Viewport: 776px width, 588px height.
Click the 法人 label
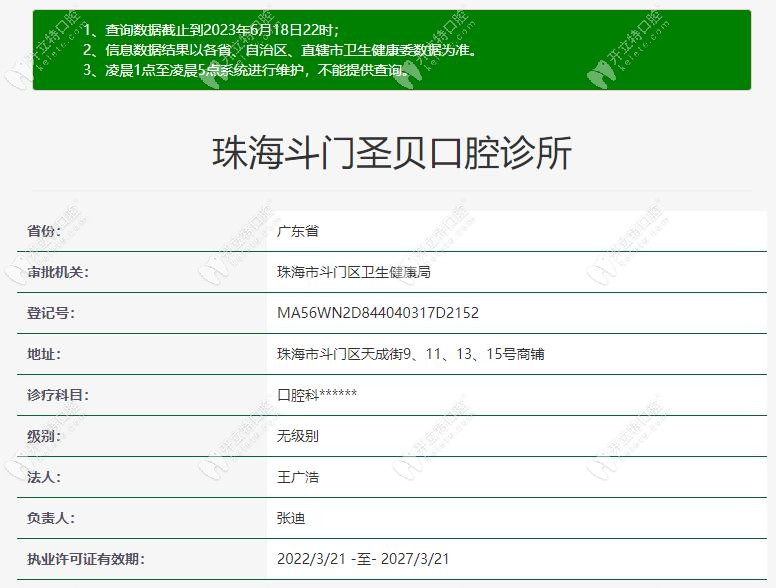coord(44,477)
